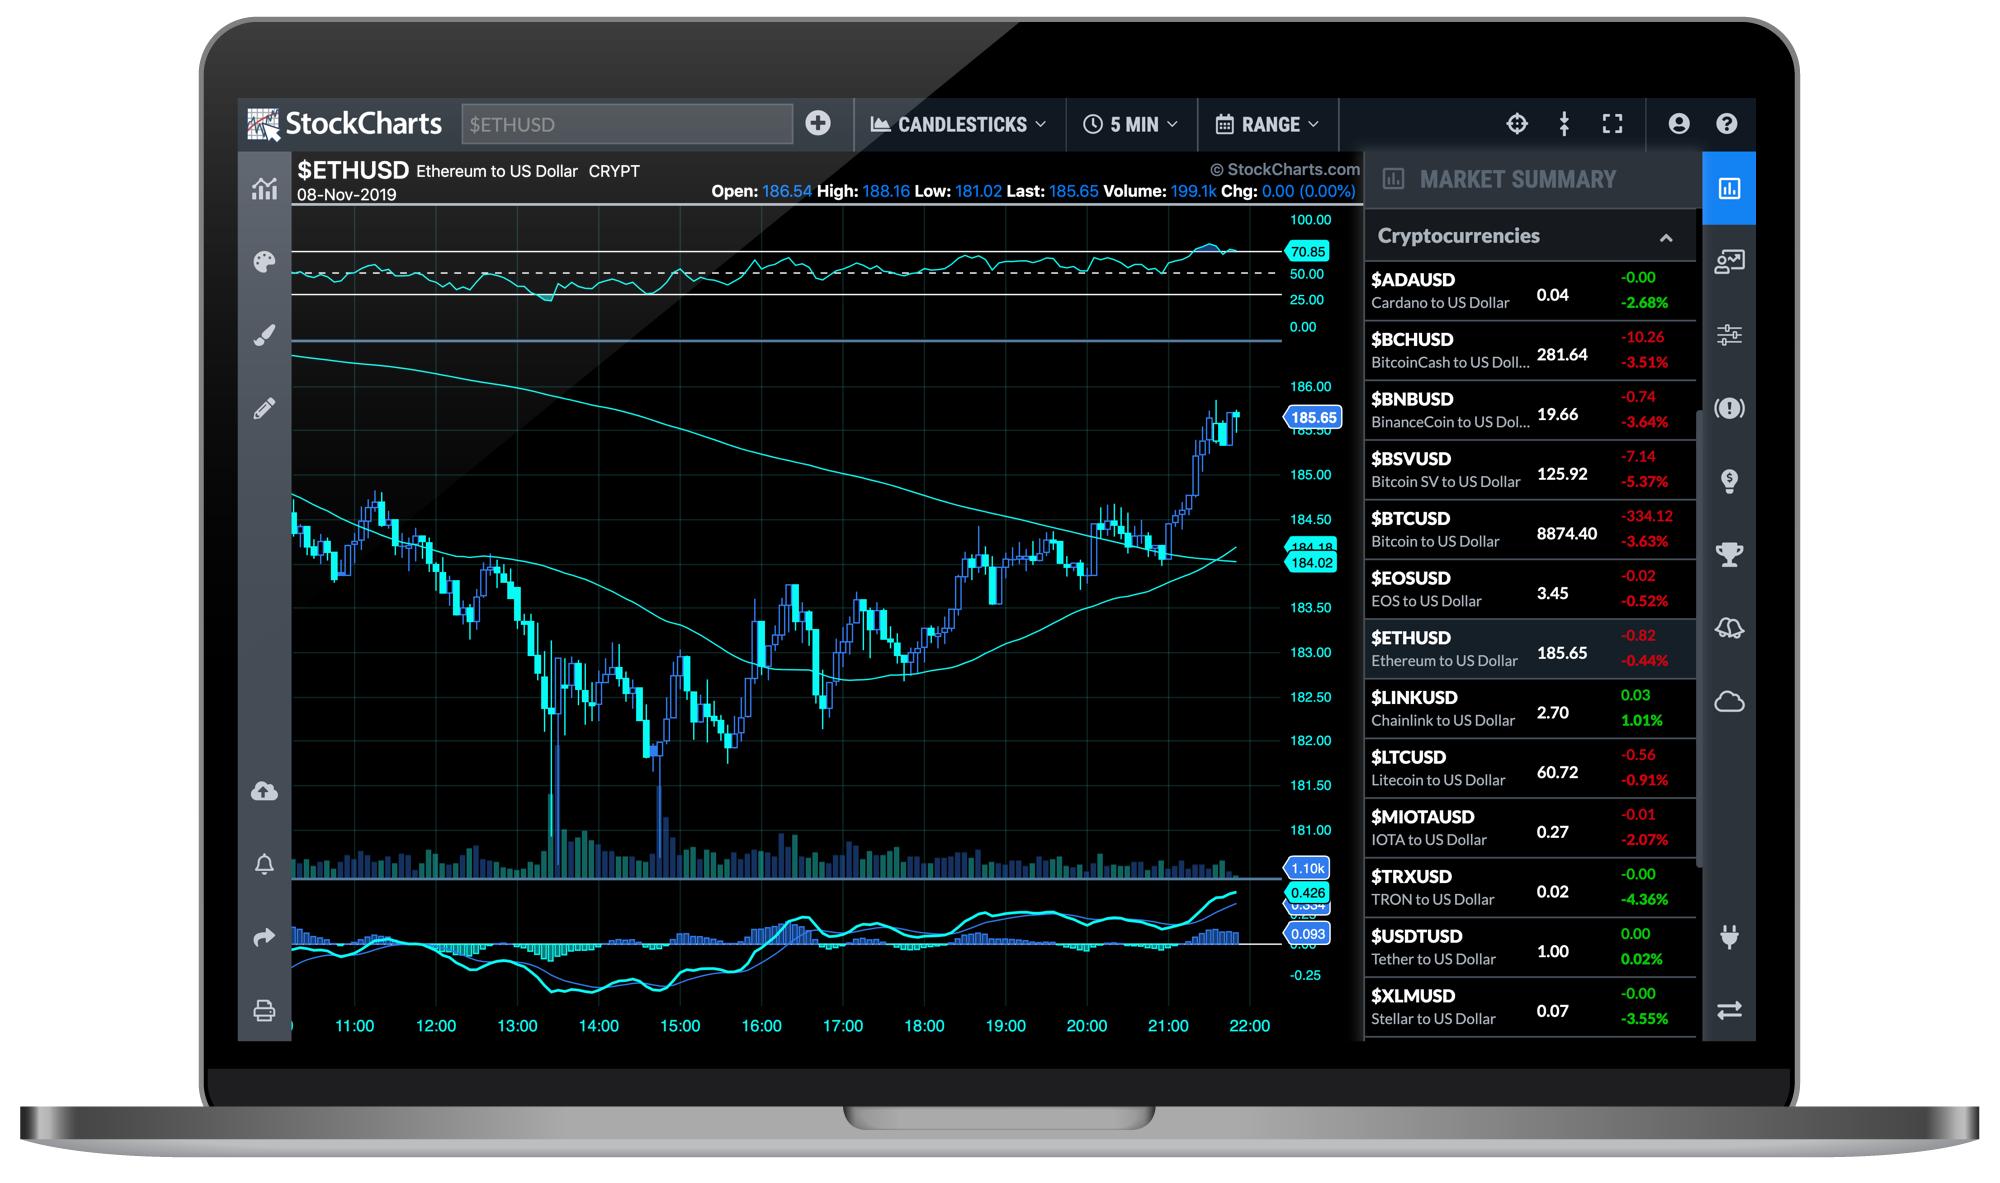Click the share arrow icon
The height and width of the screenshot is (1183, 2000).
[x=264, y=938]
